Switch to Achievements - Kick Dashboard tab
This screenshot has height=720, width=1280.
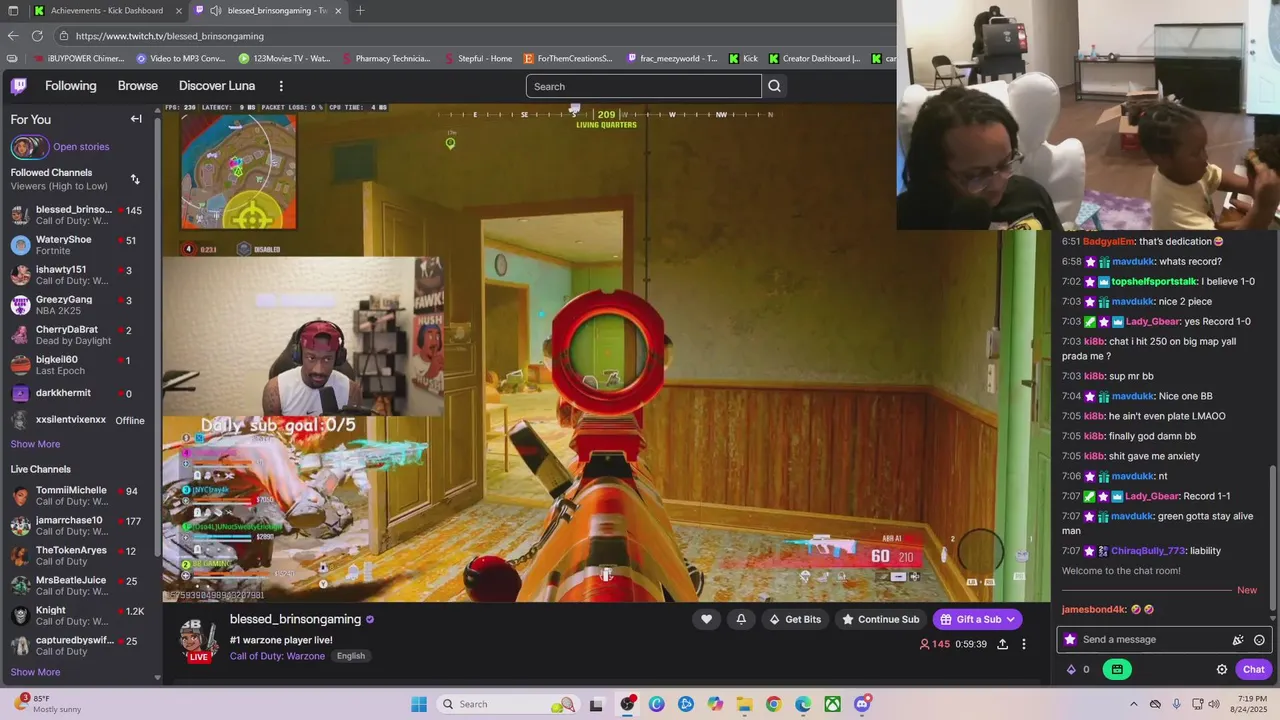107,11
